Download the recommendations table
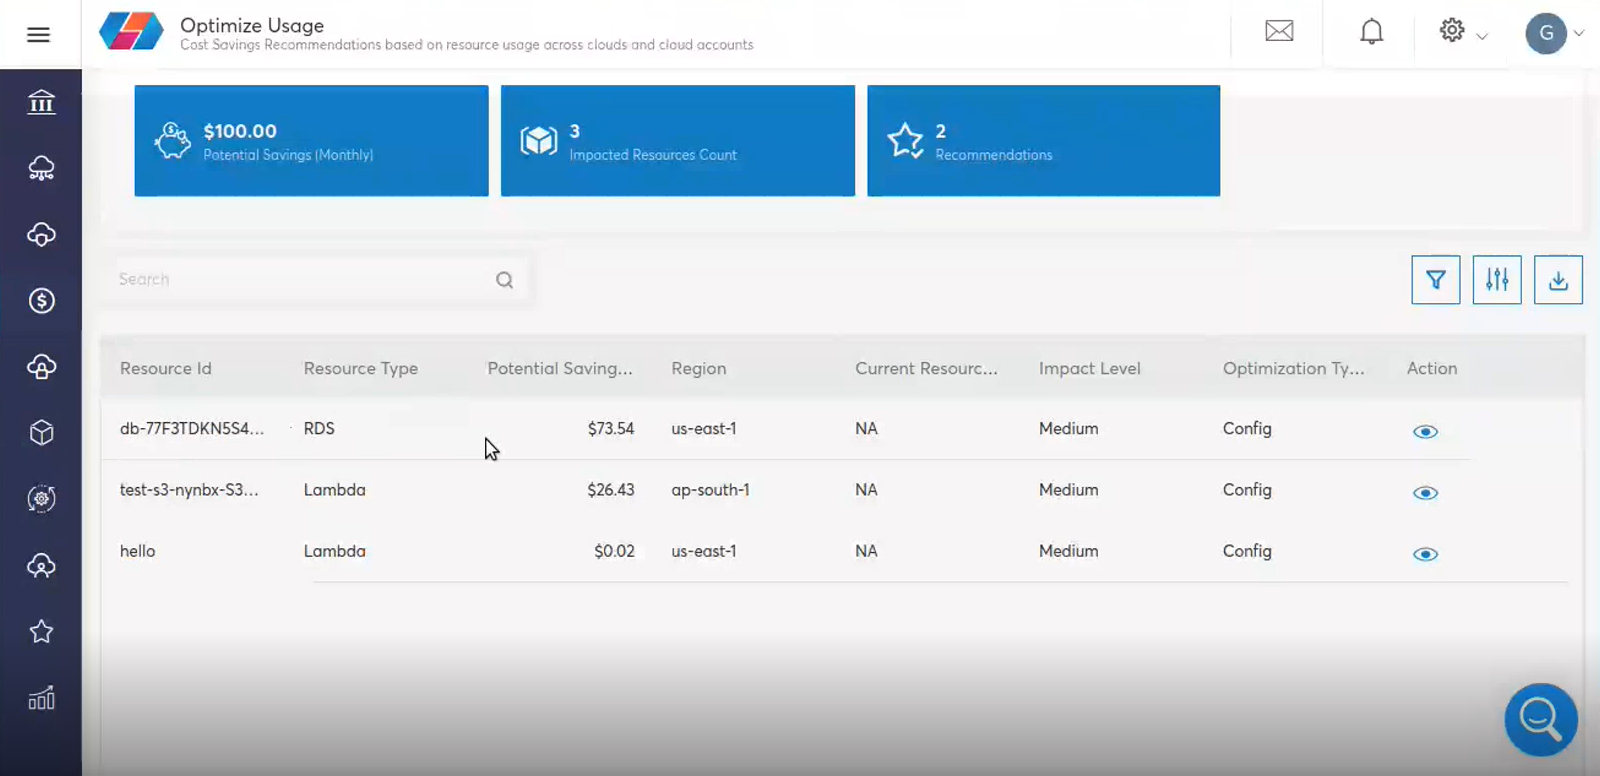This screenshot has width=1600, height=776. tap(1558, 280)
